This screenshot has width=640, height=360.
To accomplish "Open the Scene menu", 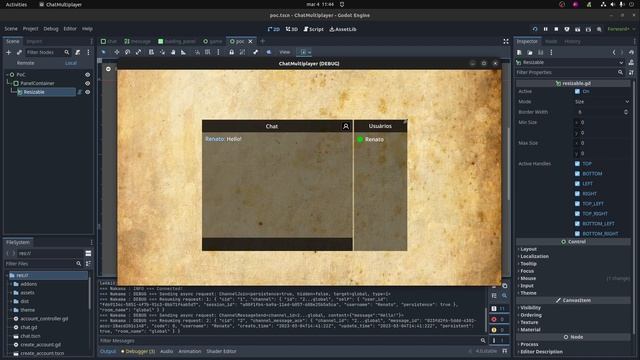I will click(x=11, y=29).
